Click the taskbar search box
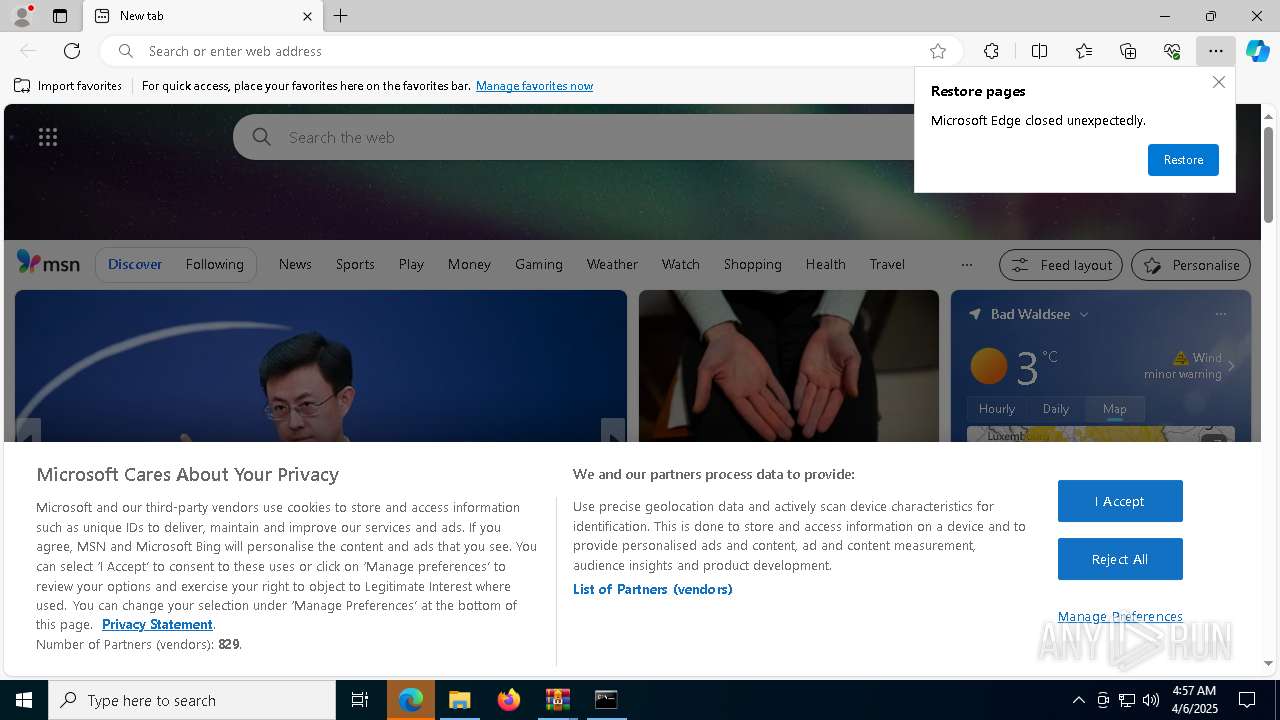This screenshot has width=1280, height=720. pyautogui.click(x=192, y=700)
